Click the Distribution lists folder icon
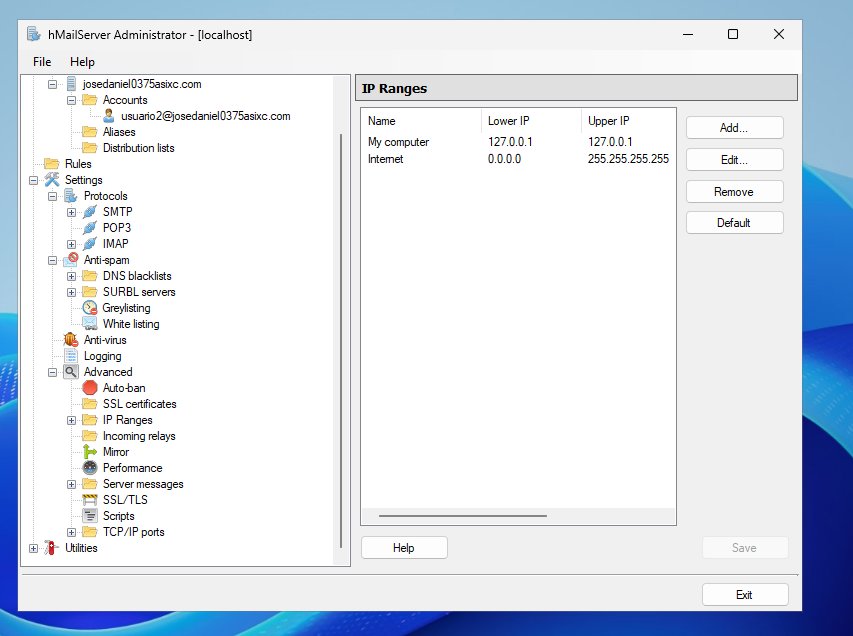 (90, 148)
